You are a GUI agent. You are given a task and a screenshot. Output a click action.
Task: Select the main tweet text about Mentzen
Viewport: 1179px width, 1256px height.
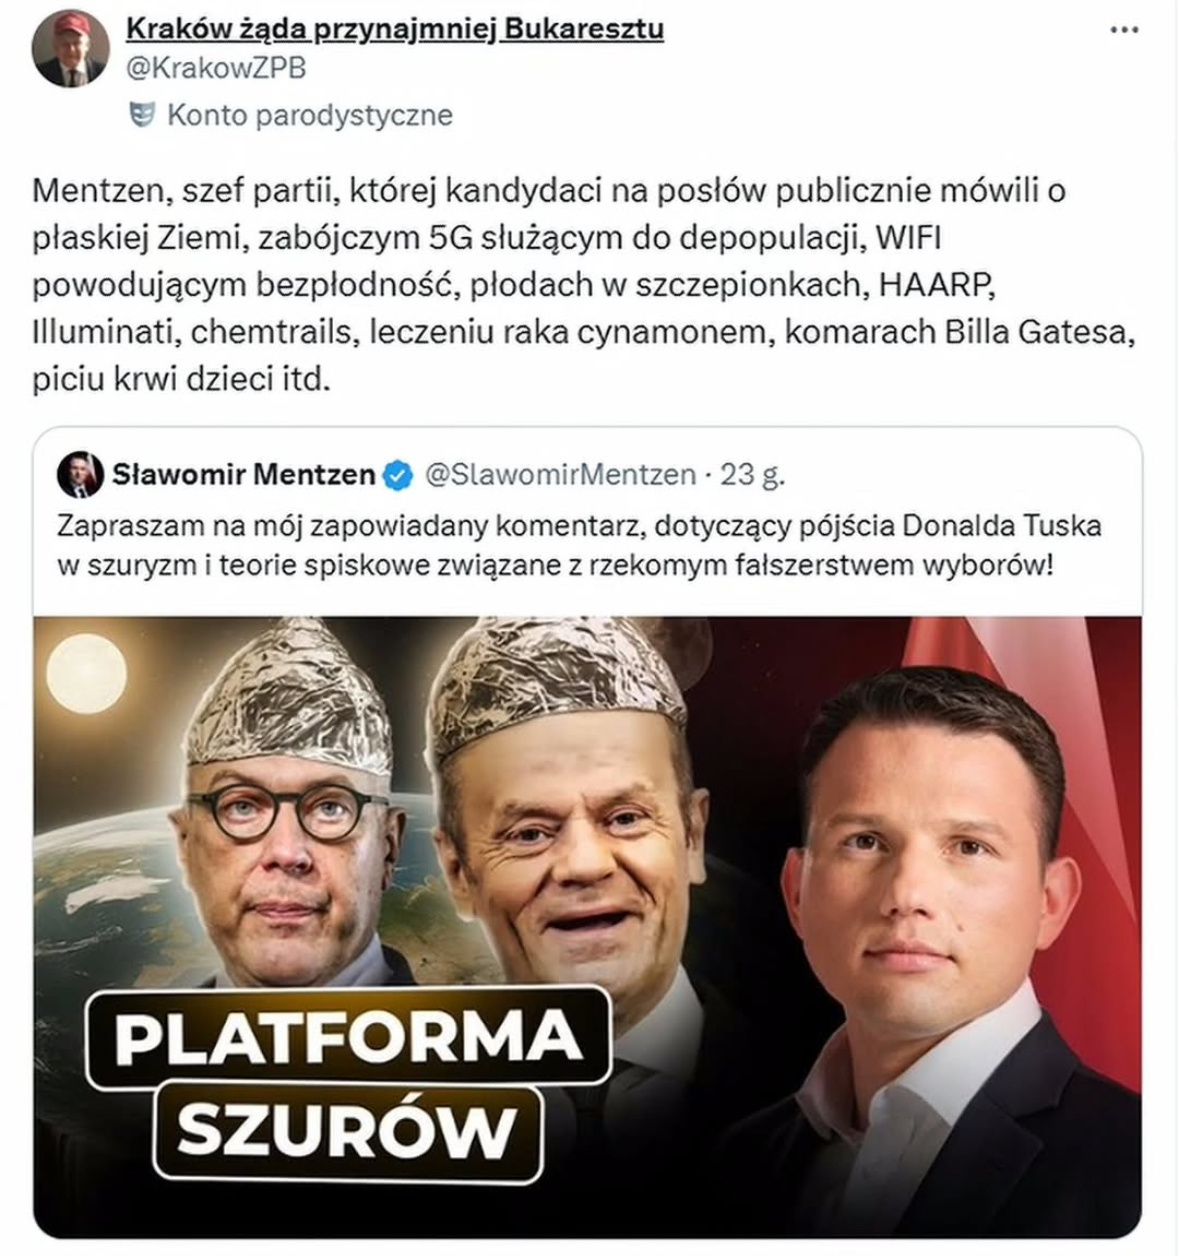(584, 285)
